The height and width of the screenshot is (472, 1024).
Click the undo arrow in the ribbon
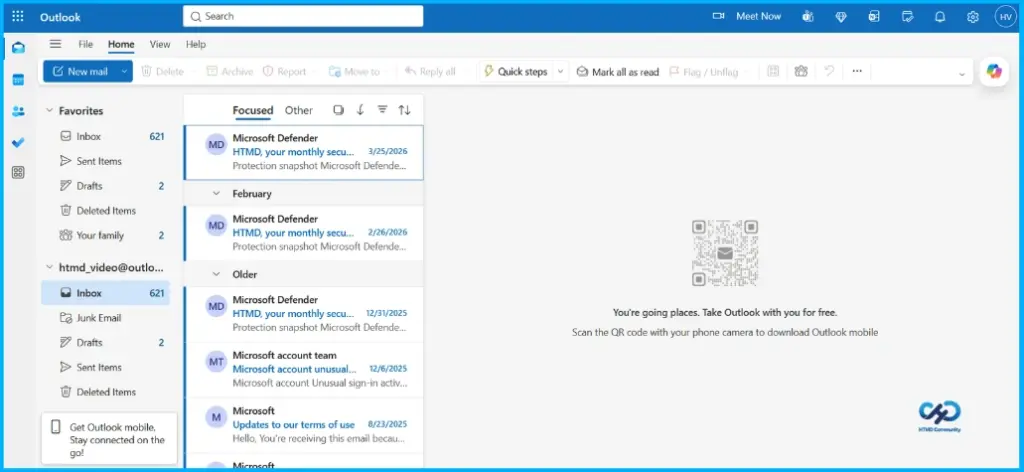click(829, 71)
